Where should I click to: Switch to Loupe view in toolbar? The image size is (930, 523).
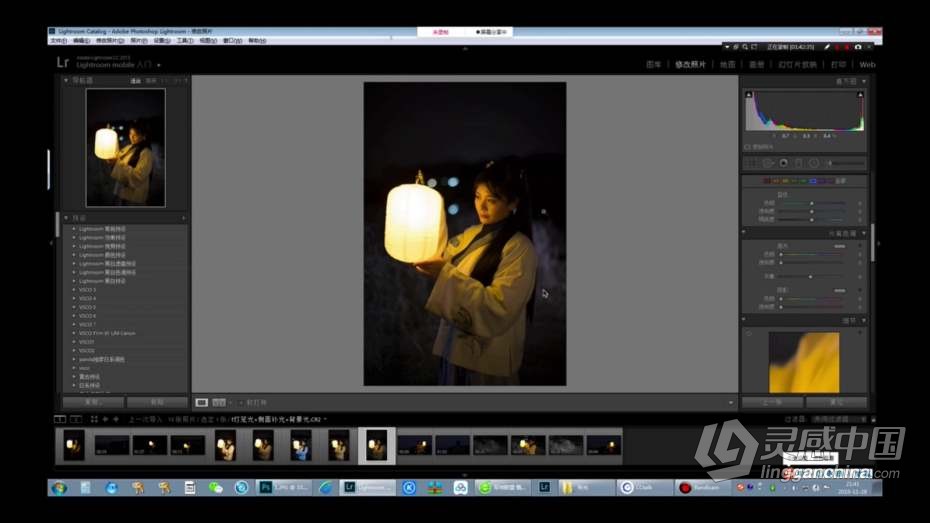tap(202, 403)
